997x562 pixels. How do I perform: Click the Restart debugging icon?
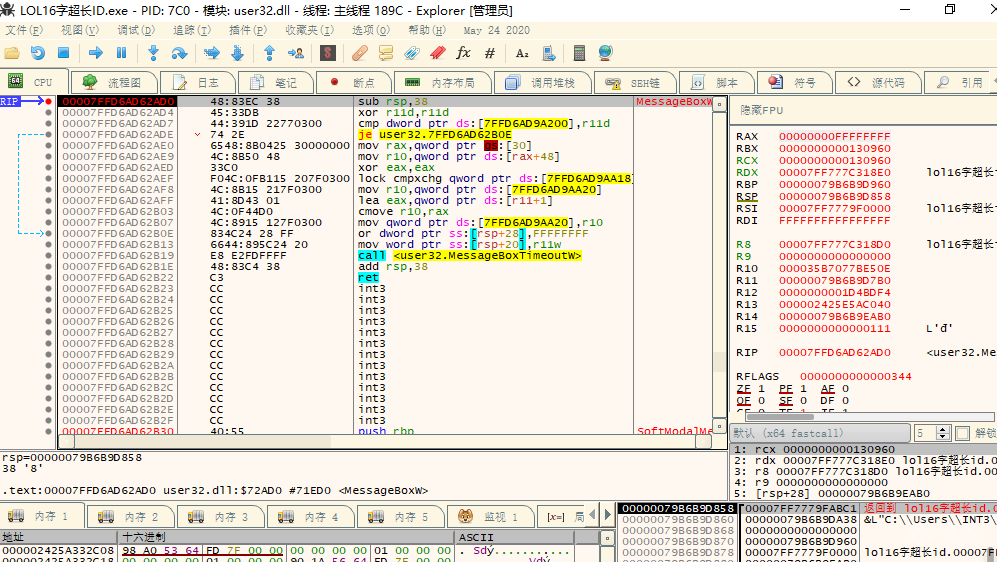[37, 53]
